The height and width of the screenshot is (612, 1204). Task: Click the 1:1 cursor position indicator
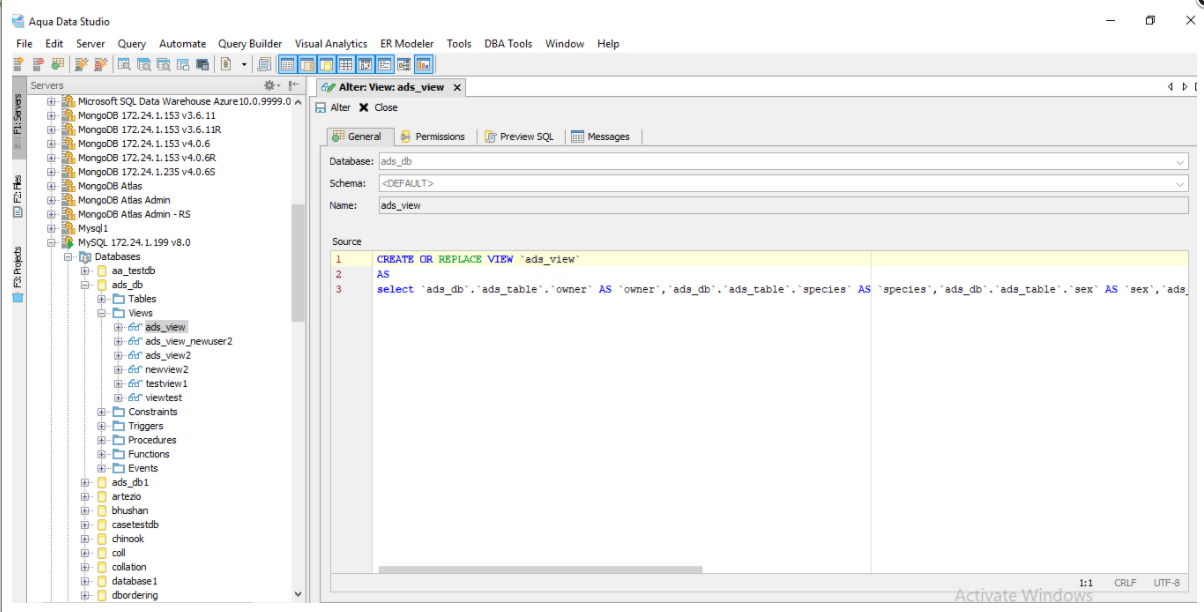[x=1085, y=583]
